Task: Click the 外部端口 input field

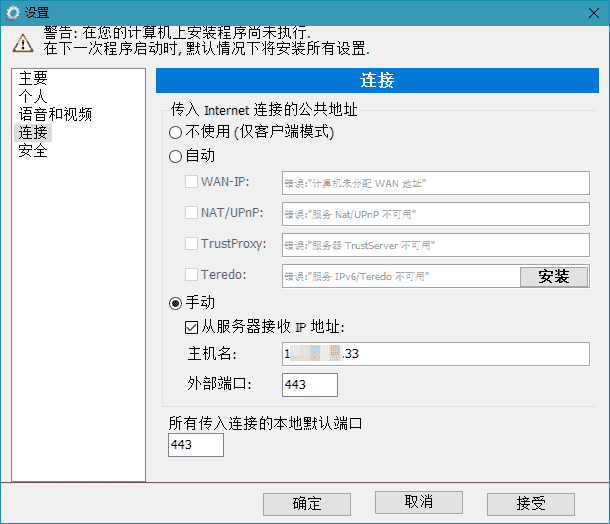Action: pos(310,385)
